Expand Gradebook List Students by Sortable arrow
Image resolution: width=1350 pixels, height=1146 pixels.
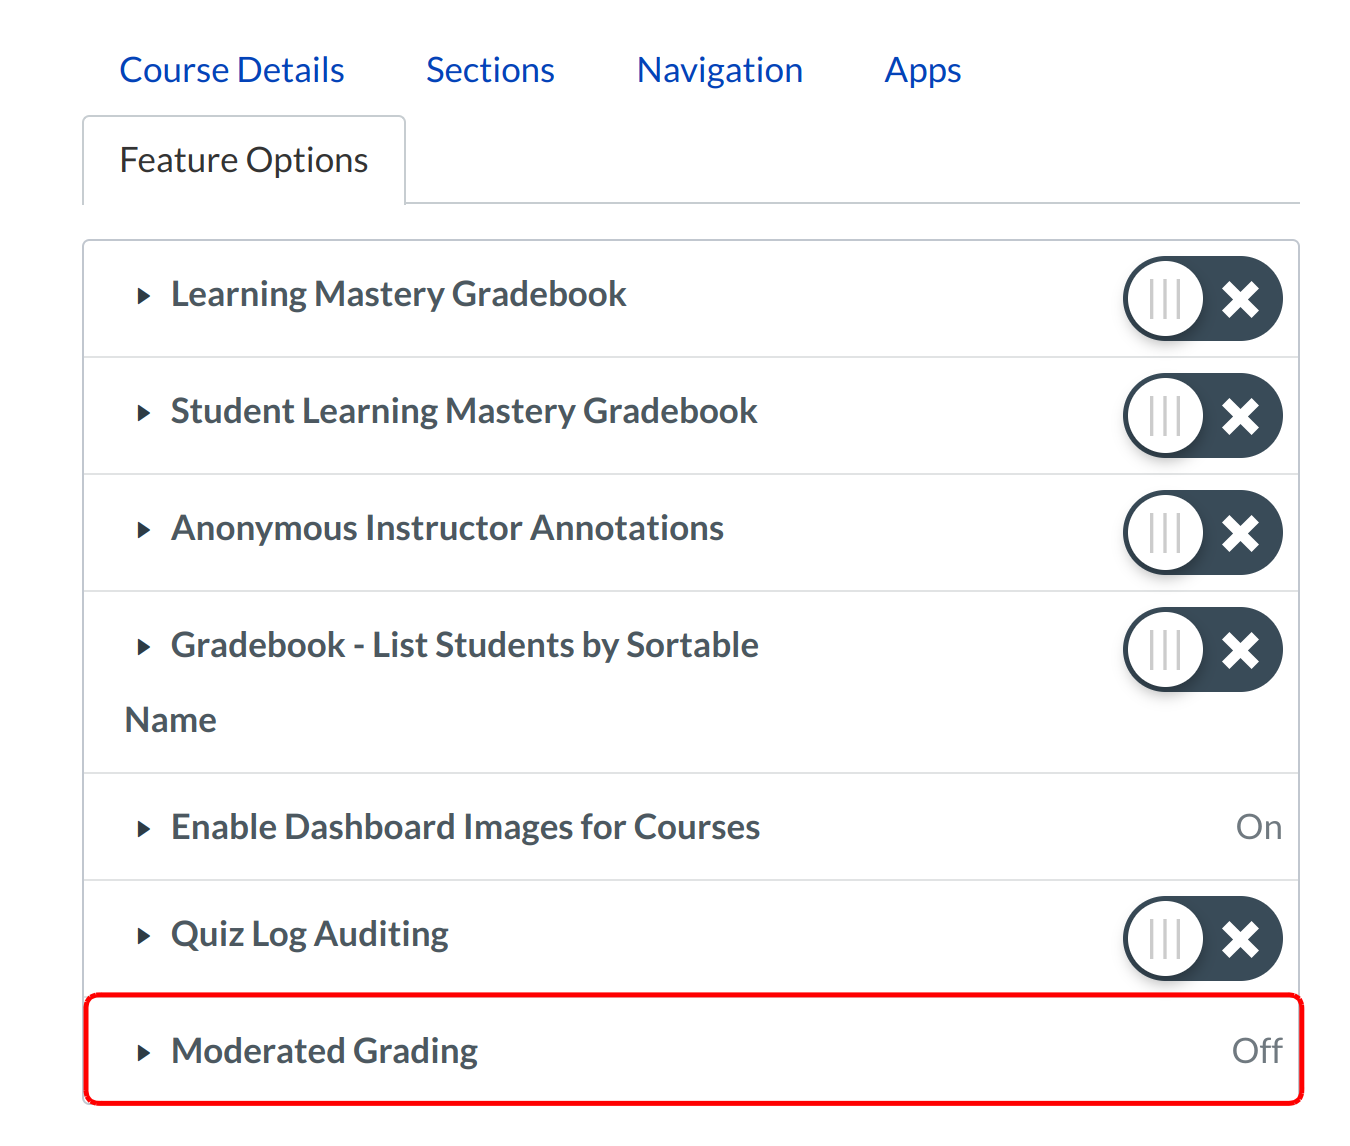click(x=144, y=647)
